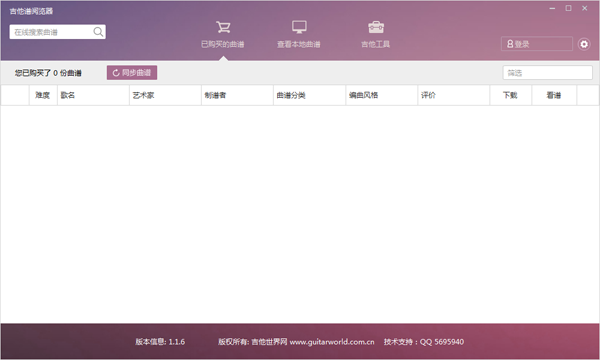Click the 同步曲谱 sync button
600x360 pixels.
click(132, 73)
